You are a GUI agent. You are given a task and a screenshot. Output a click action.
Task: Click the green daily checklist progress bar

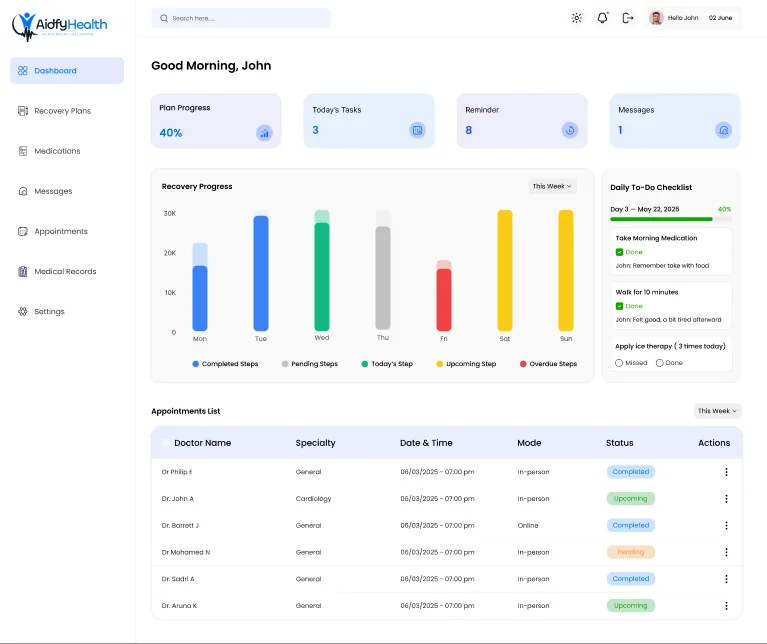[661, 219]
